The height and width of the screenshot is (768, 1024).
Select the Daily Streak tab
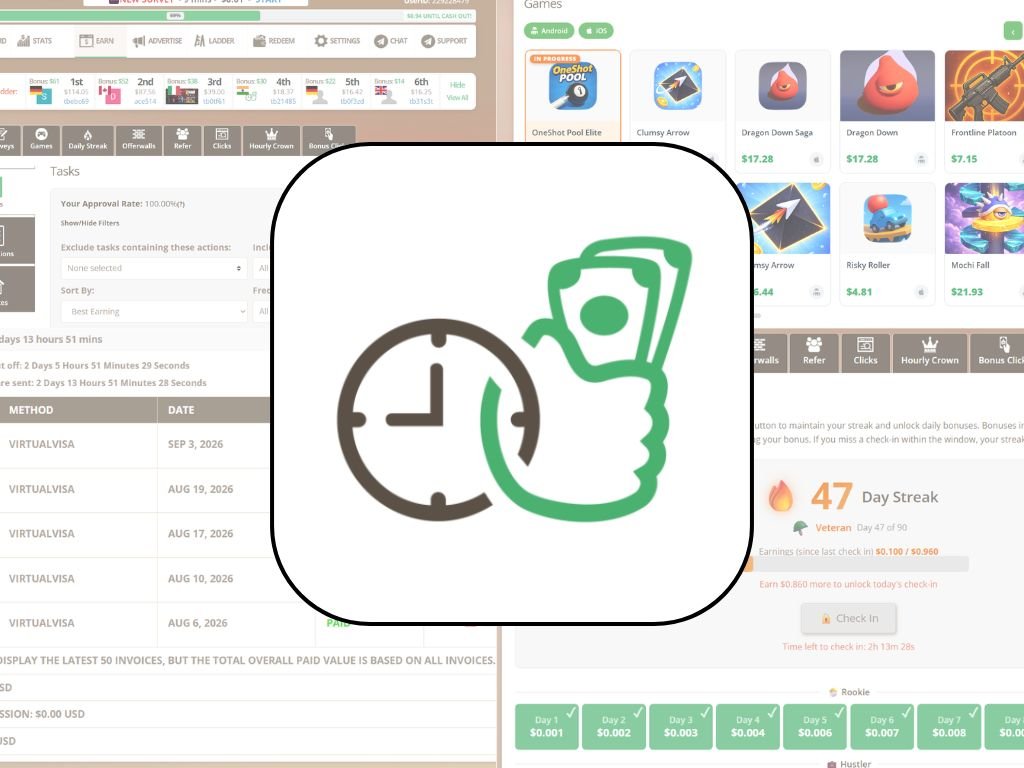click(88, 139)
